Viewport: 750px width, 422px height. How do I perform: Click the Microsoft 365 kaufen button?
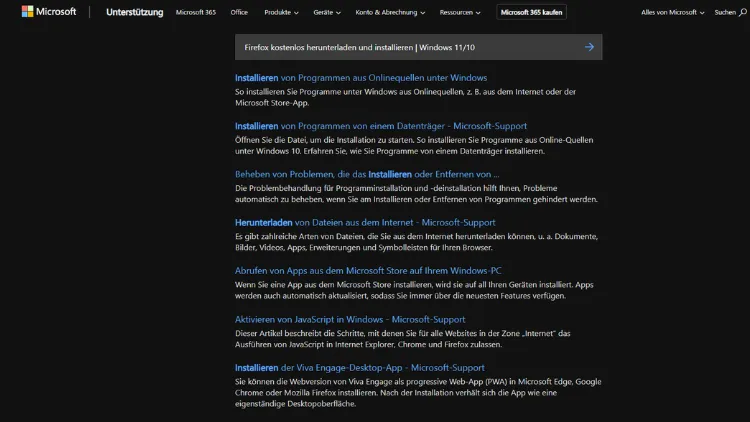click(x=531, y=12)
